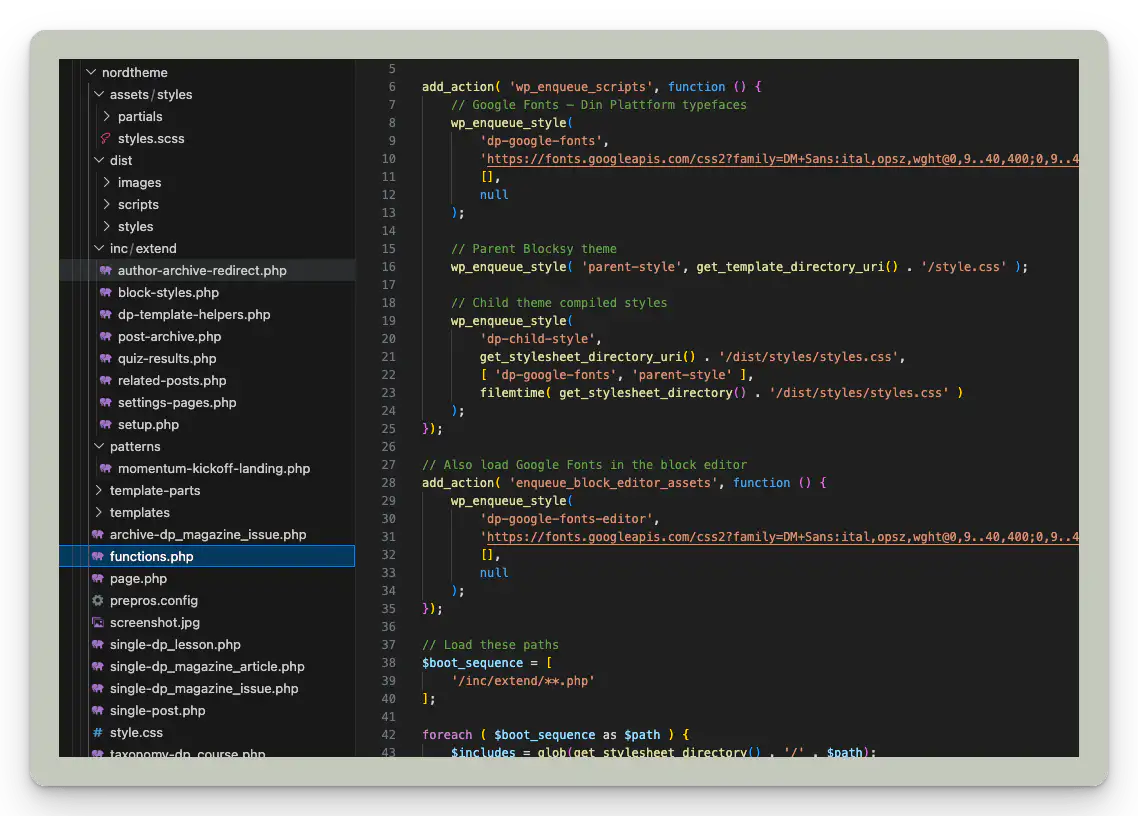Click the PHP icon beside setup.php
The image size is (1138, 816).
click(106, 425)
